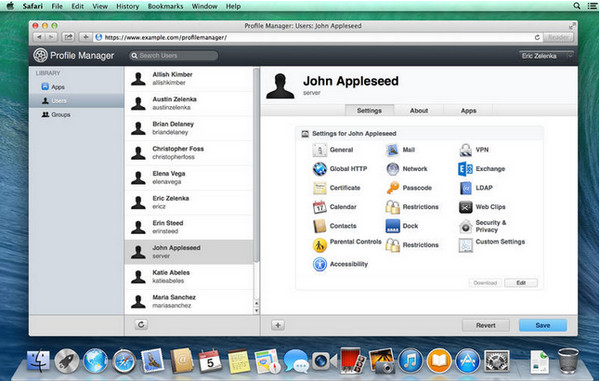This screenshot has width=600, height=381.
Task: Open App Store from the Dock
Action: click(x=468, y=361)
